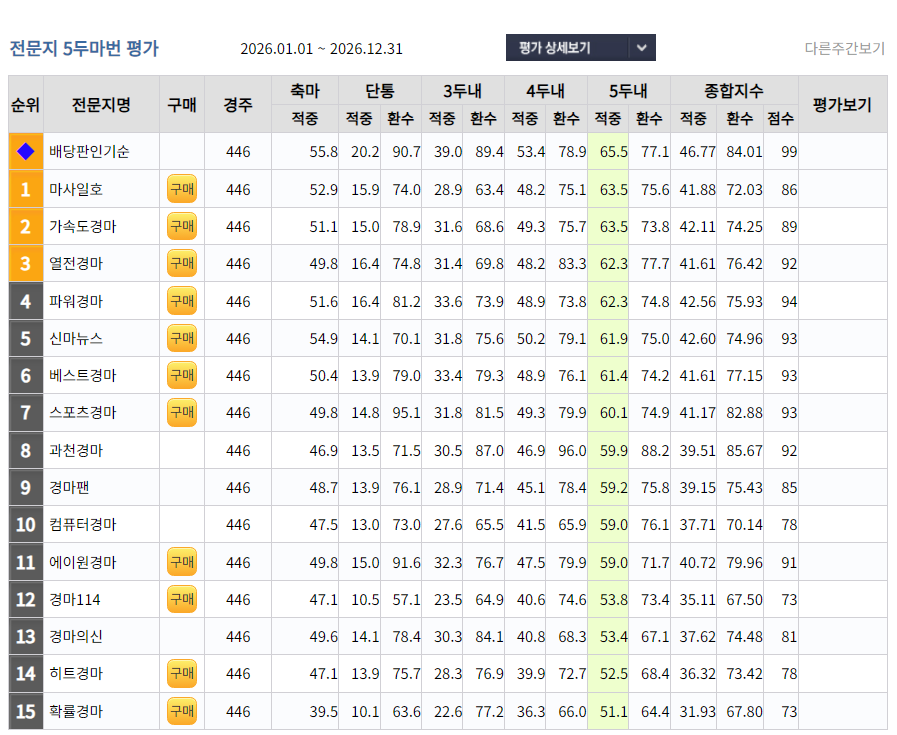Click highlighted 65.5 value in 배당판인기순 row
The image size is (897, 735).
pyautogui.click(x=613, y=152)
